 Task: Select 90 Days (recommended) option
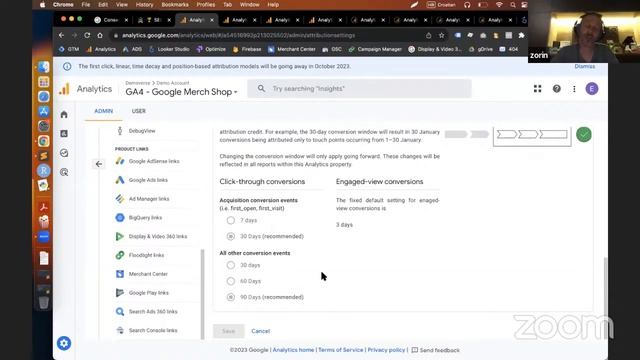[x=231, y=297]
